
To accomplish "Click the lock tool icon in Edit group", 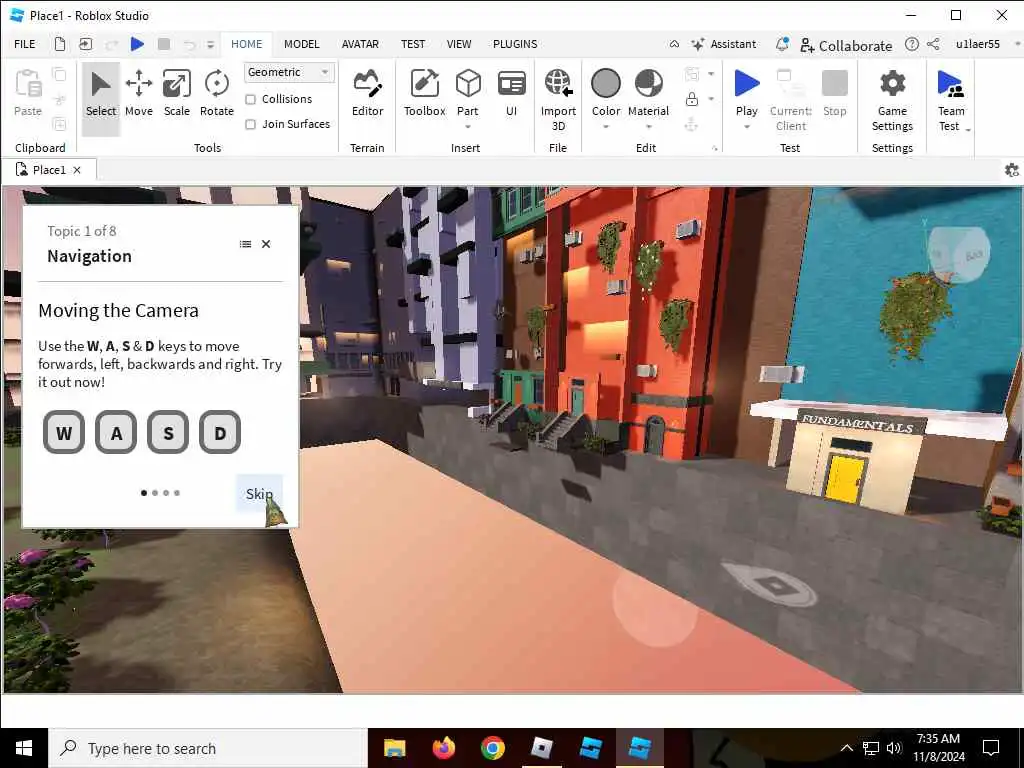I will 692,99.
